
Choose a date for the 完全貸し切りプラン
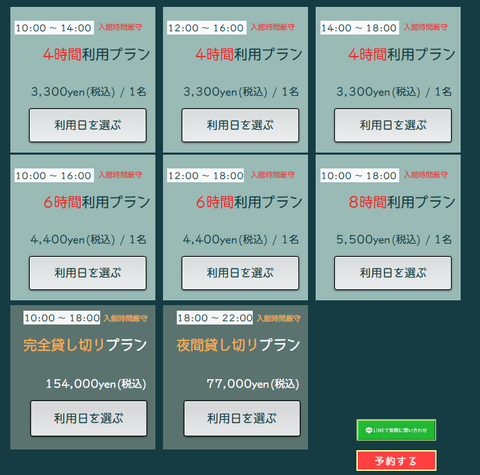89,418
